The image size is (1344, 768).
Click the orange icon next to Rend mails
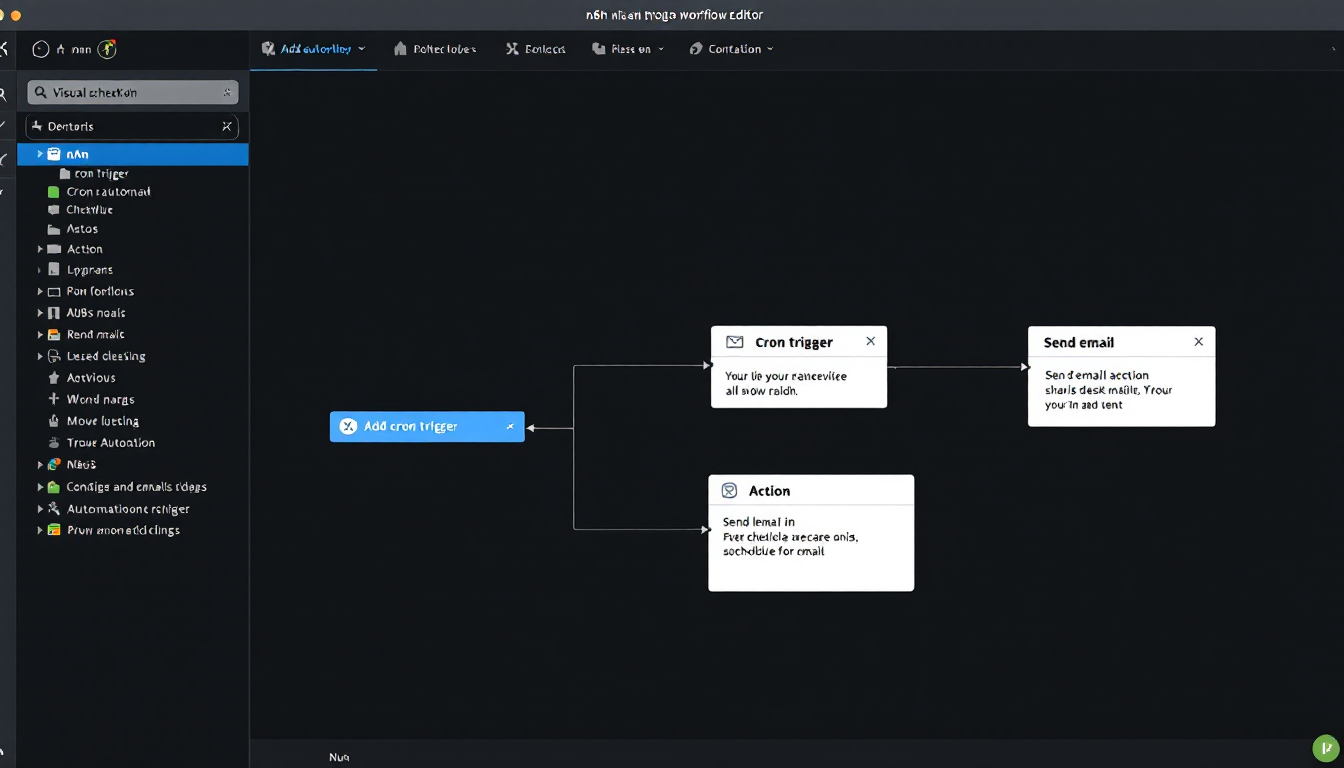(x=54, y=335)
